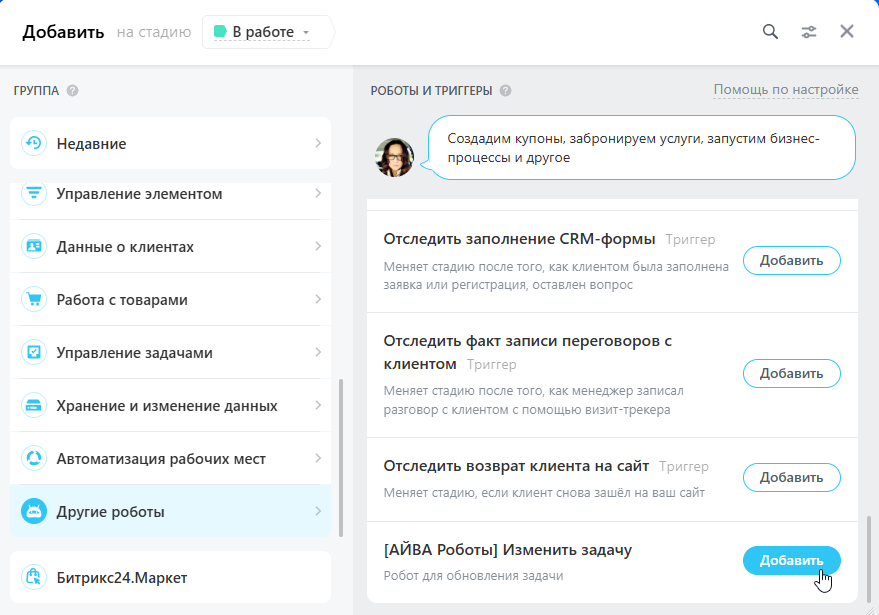Expand Автоматизация рабочих мест chevron
The width and height of the screenshot is (879, 615).
318,458
